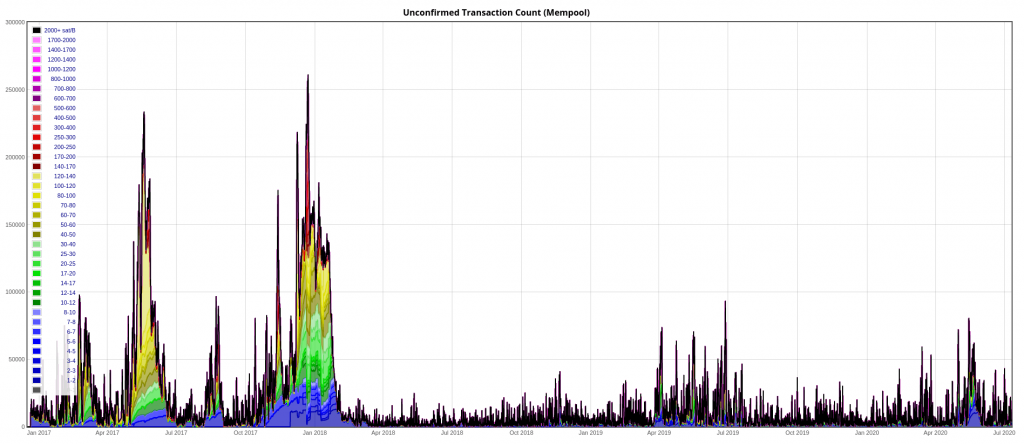Toggle the 10-12 legend label
This screenshot has width=1024, height=444.
(x=67, y=302)
